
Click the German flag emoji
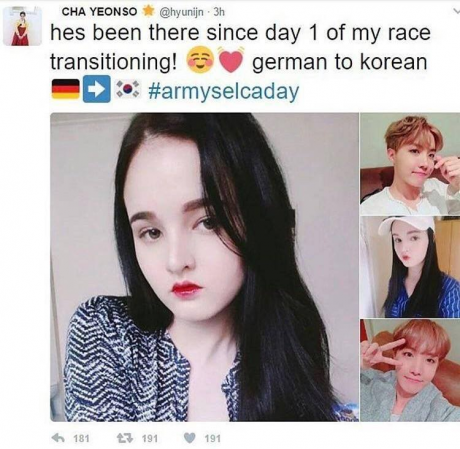(x=65, y=89)
